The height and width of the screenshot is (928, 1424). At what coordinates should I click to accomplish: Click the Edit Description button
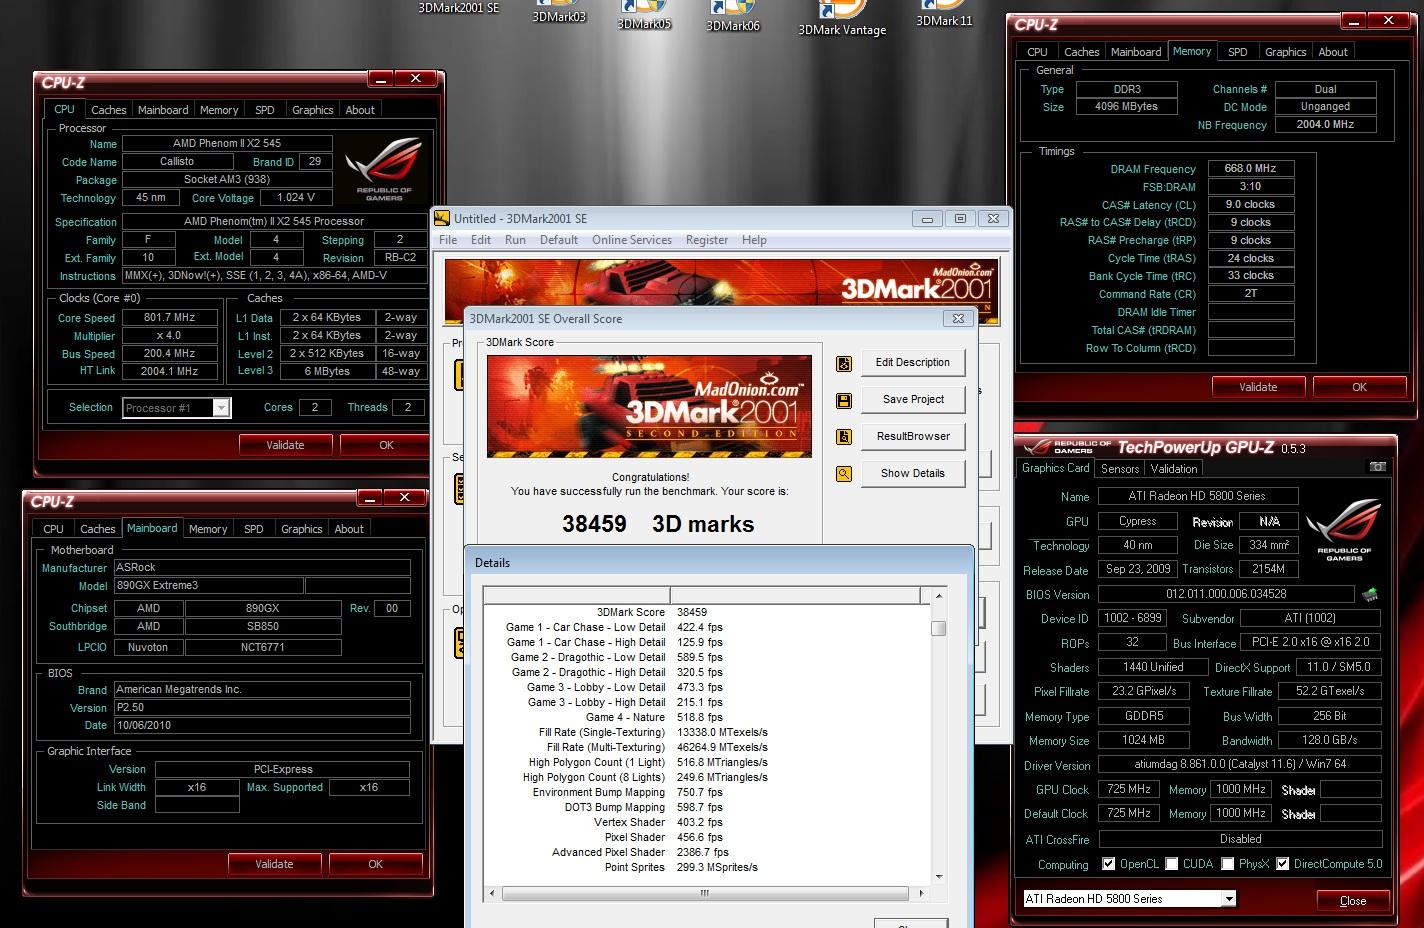point(913,363)
